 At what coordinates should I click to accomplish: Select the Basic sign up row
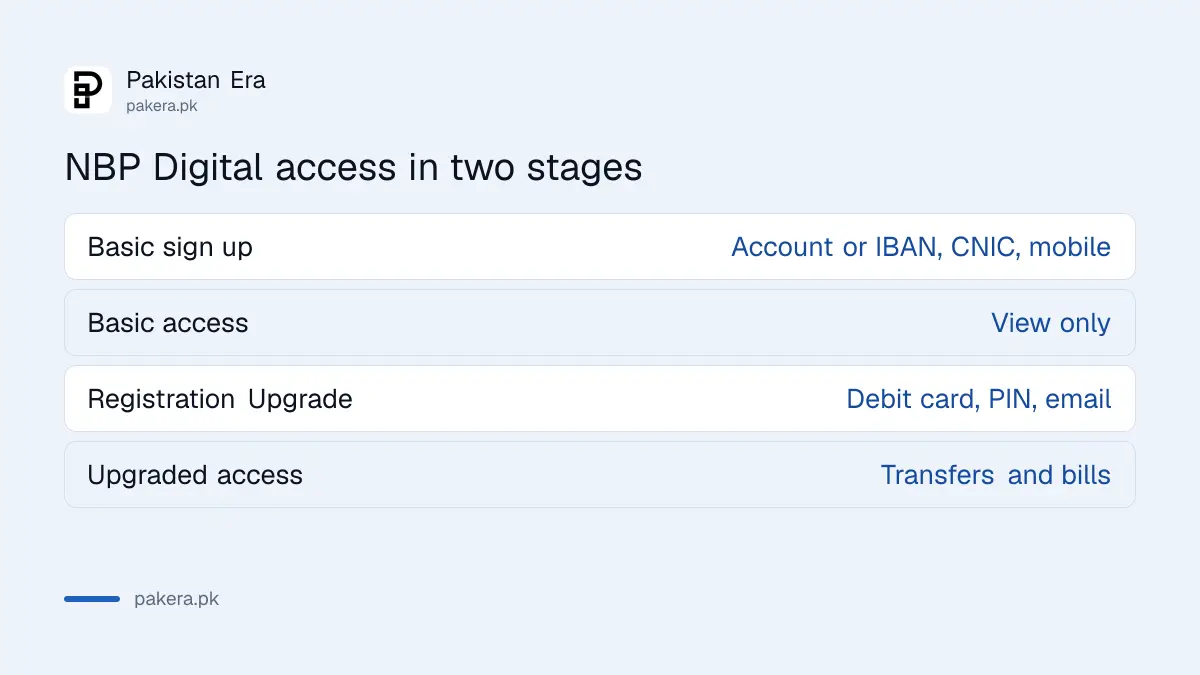pyautogui.click(x=600, y=246)
